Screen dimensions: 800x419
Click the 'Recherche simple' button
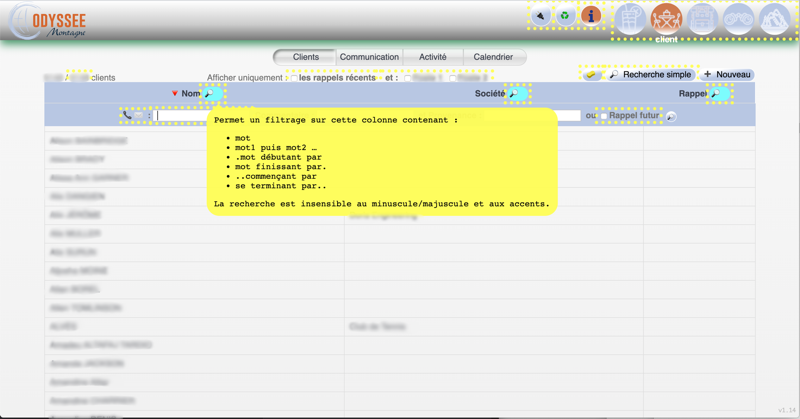tap(650, 75)
